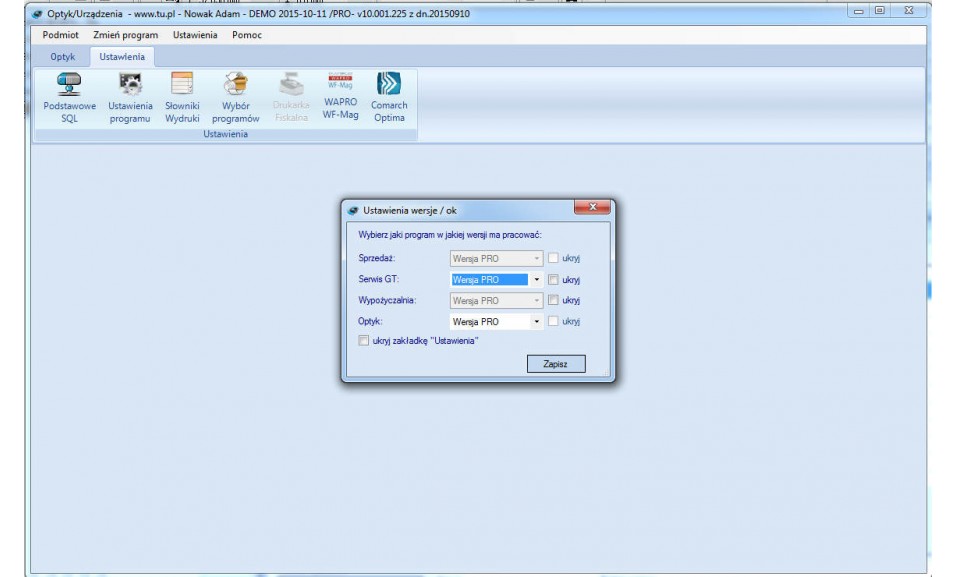Image resolution: width=957 pixels, height=577 pixels.
Task: Expand the Serwis GT version dropdown
Action: coord(537,280)
